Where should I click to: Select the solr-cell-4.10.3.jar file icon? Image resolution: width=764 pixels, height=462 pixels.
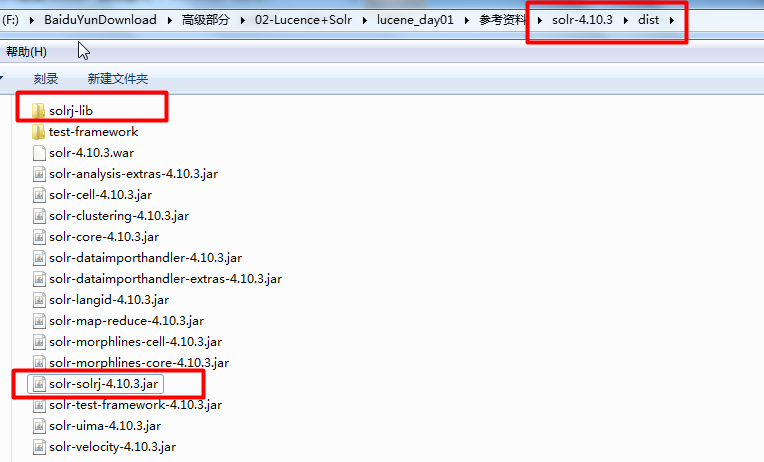pyautogui.click(x=39, y=194)
